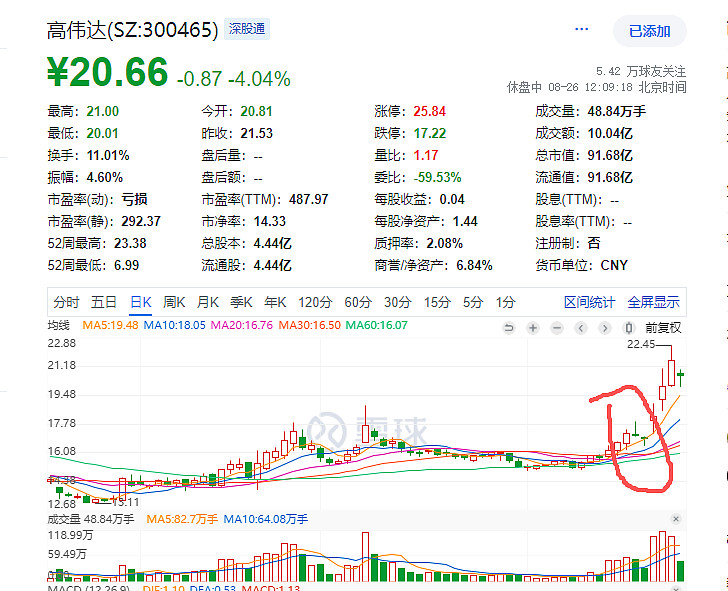Screen dimensions: 728x591
Task: Click the 总市值 91.68亿 value
Action: click(x=610, y=156)
